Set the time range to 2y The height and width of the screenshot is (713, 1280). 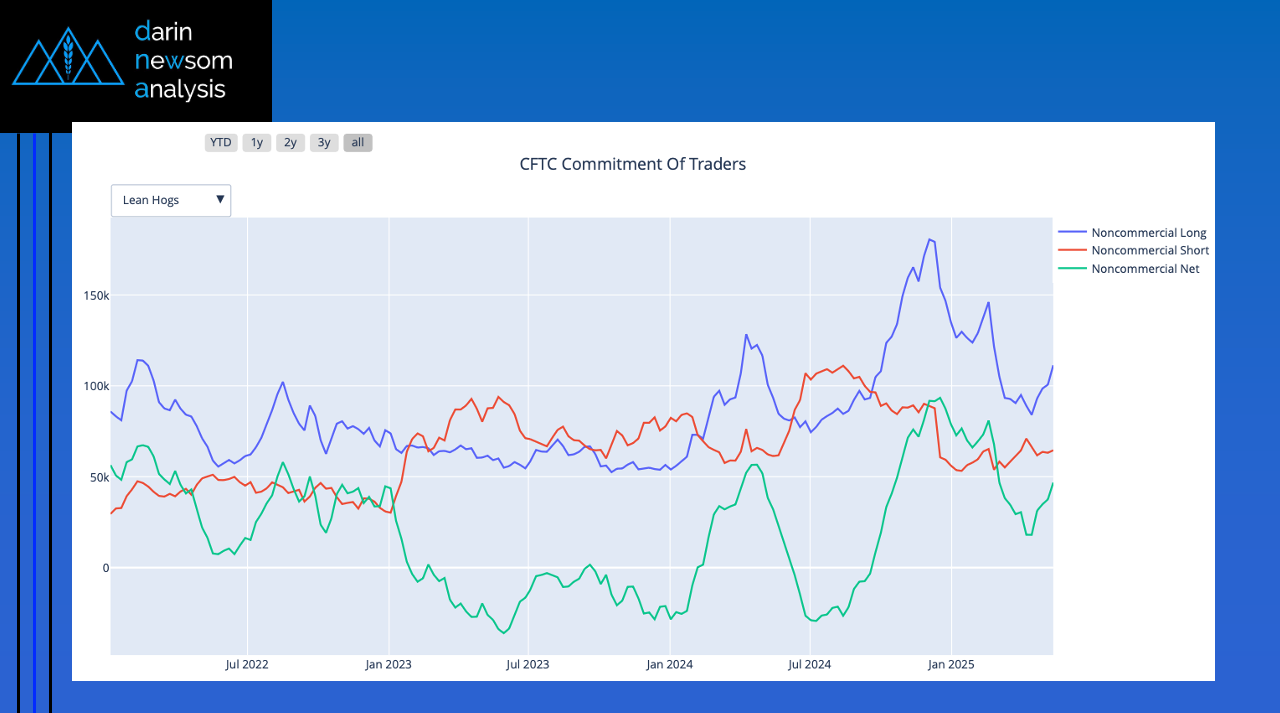[x=290, y=143]
